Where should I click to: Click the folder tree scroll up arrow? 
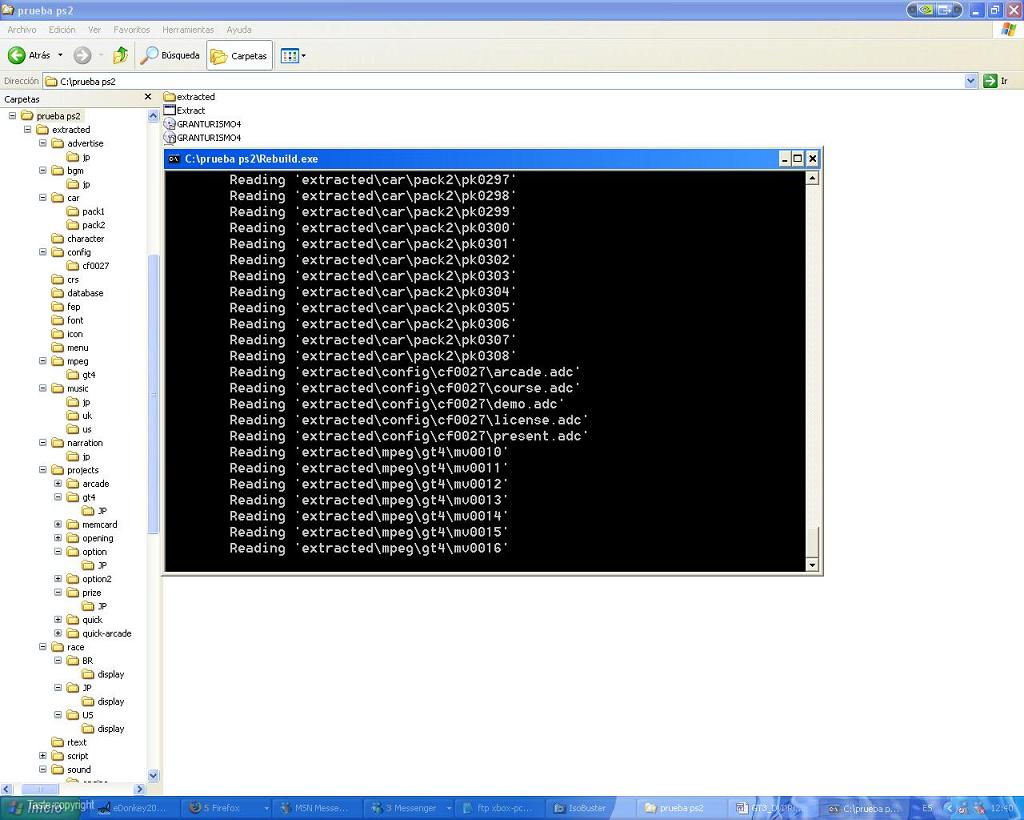click(x=153, y=116)
